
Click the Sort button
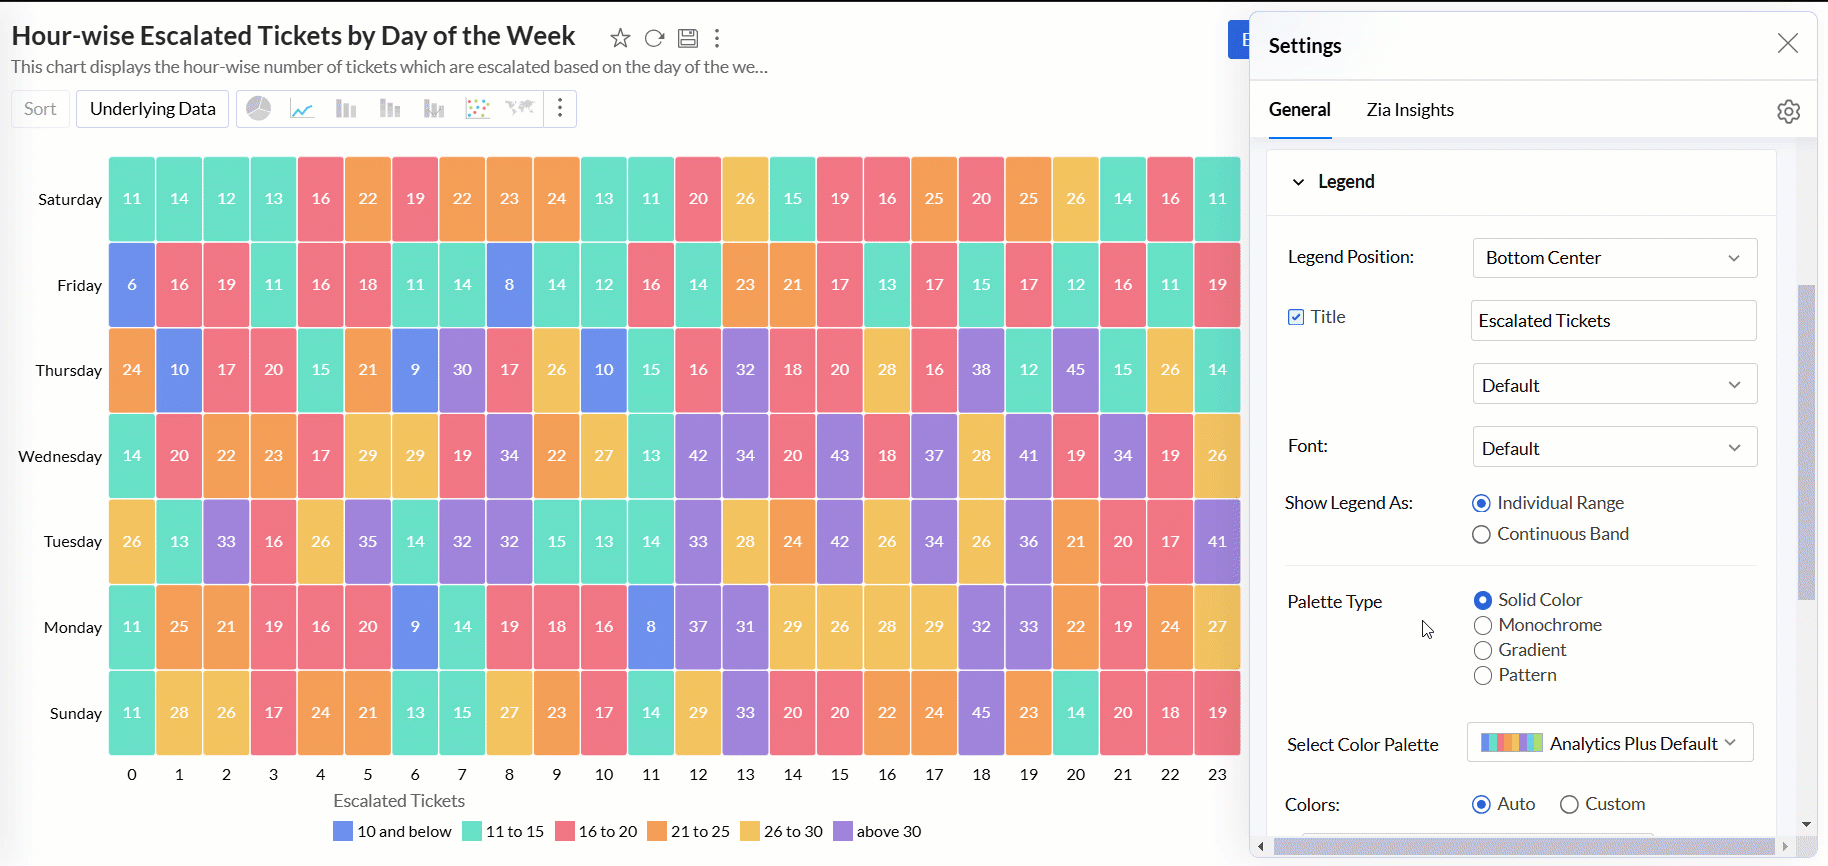[x=40, y=109]
